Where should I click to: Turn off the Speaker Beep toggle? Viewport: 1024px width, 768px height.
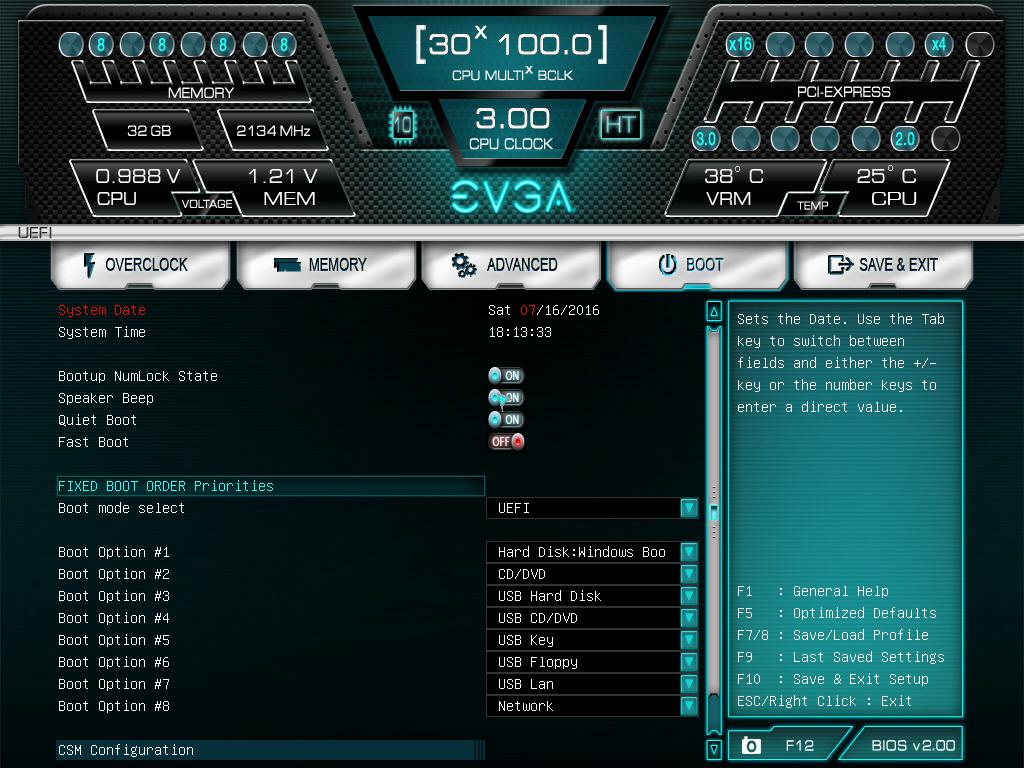pyautogui.click(x=506, y=398)
